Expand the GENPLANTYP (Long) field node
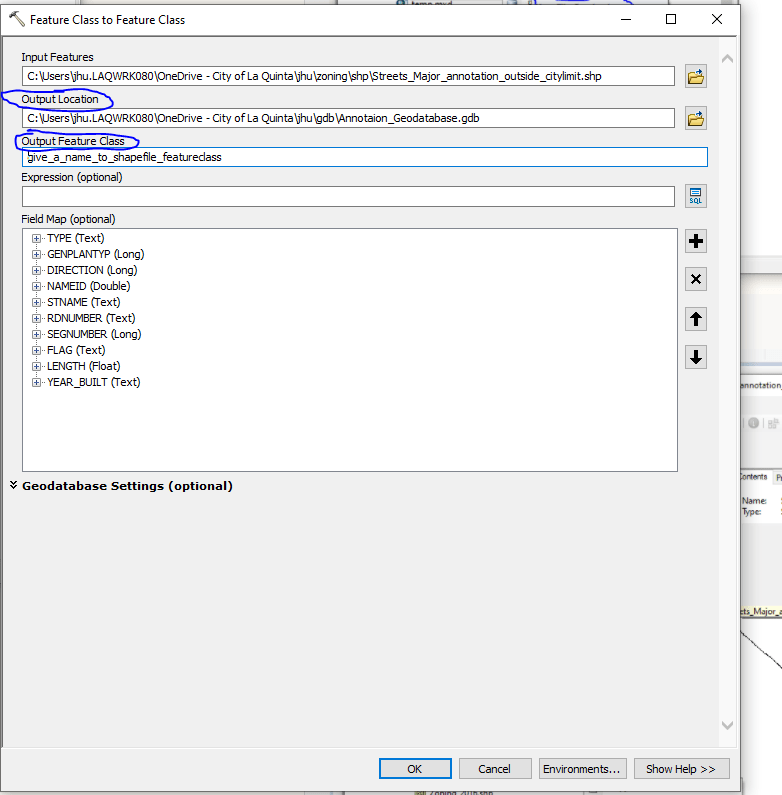This screenshot has height=795, width=782. (x=36, y=254)
